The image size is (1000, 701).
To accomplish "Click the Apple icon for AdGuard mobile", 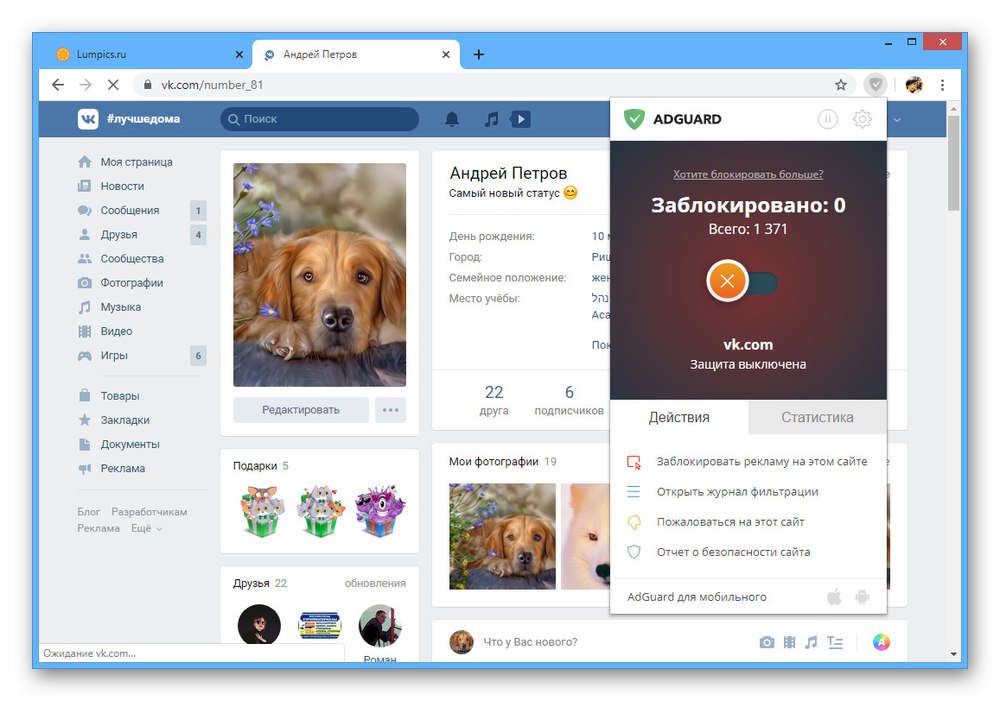I will [834, 597].
